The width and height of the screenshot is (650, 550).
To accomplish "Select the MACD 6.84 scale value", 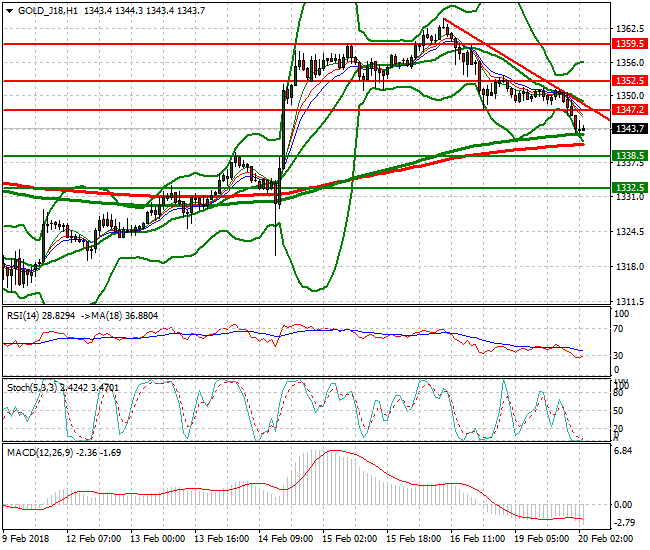I will pyautogui.click(x=623, y=451).
